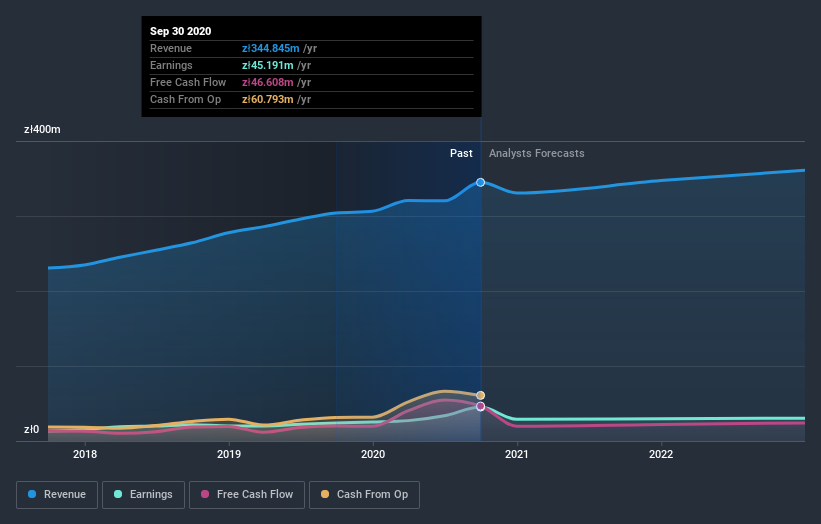Click the 2019 x-axis label
Viewport: 821px width, 524px height.
click(229, 454)
